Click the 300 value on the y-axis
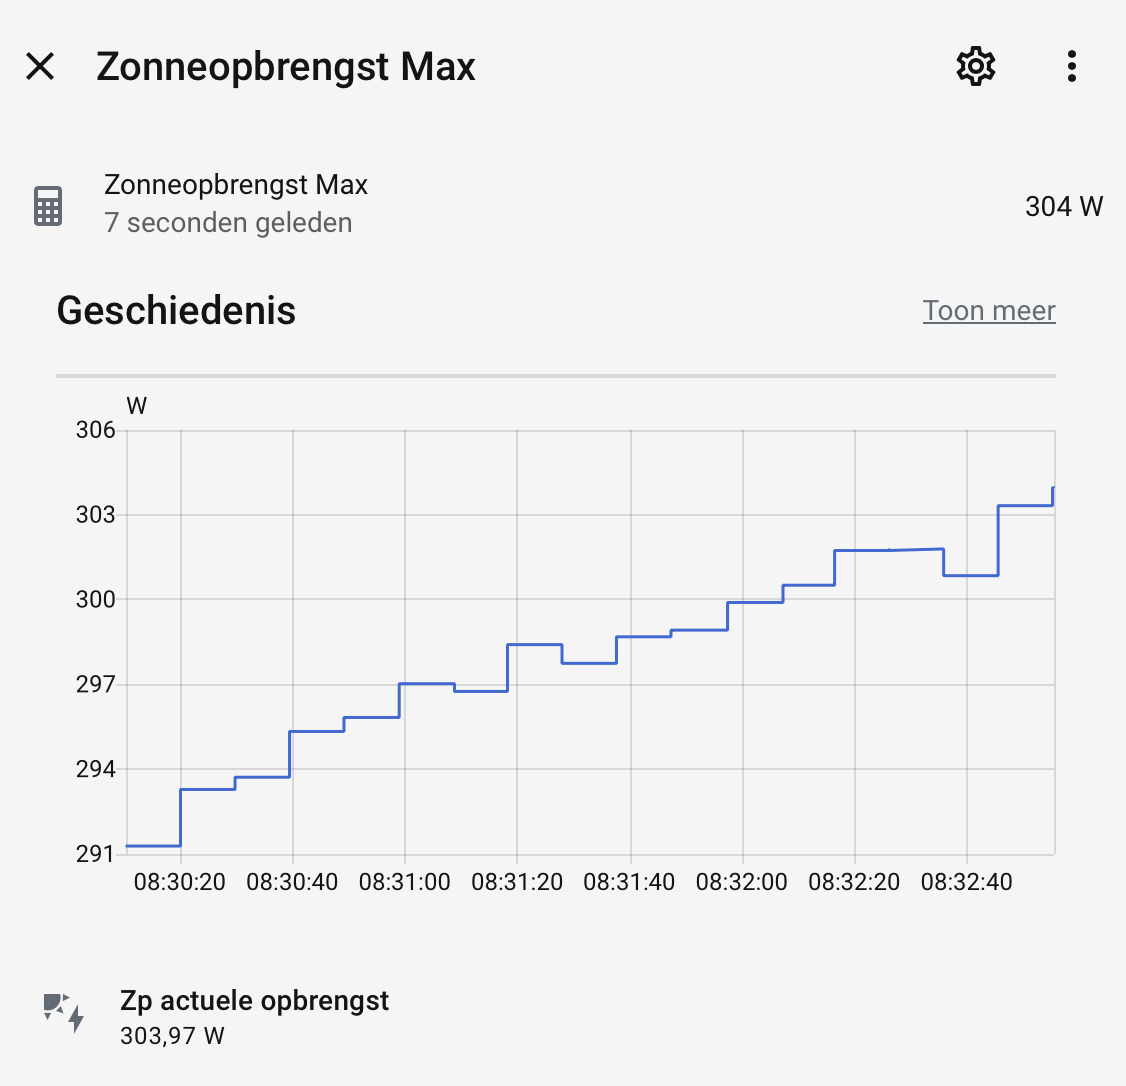This screenshot has width=1126, height=1086. (96, 600)
